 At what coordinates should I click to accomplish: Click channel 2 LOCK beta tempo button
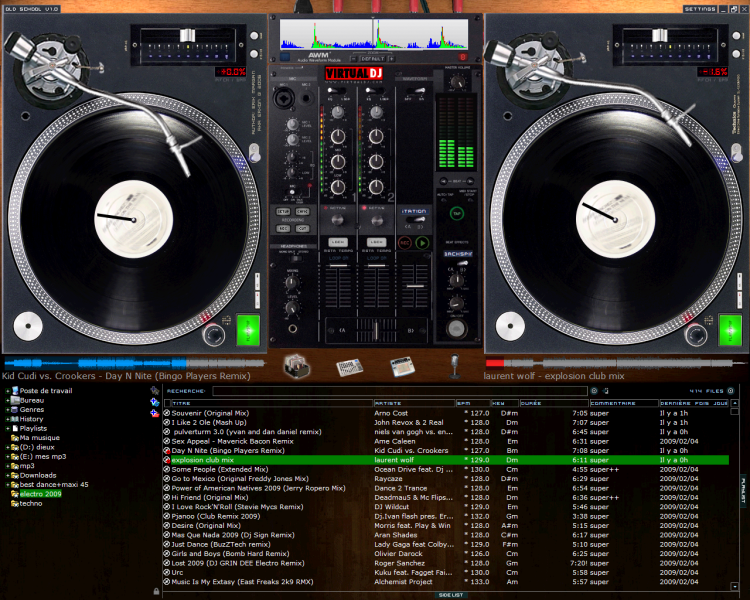point(376,242)
